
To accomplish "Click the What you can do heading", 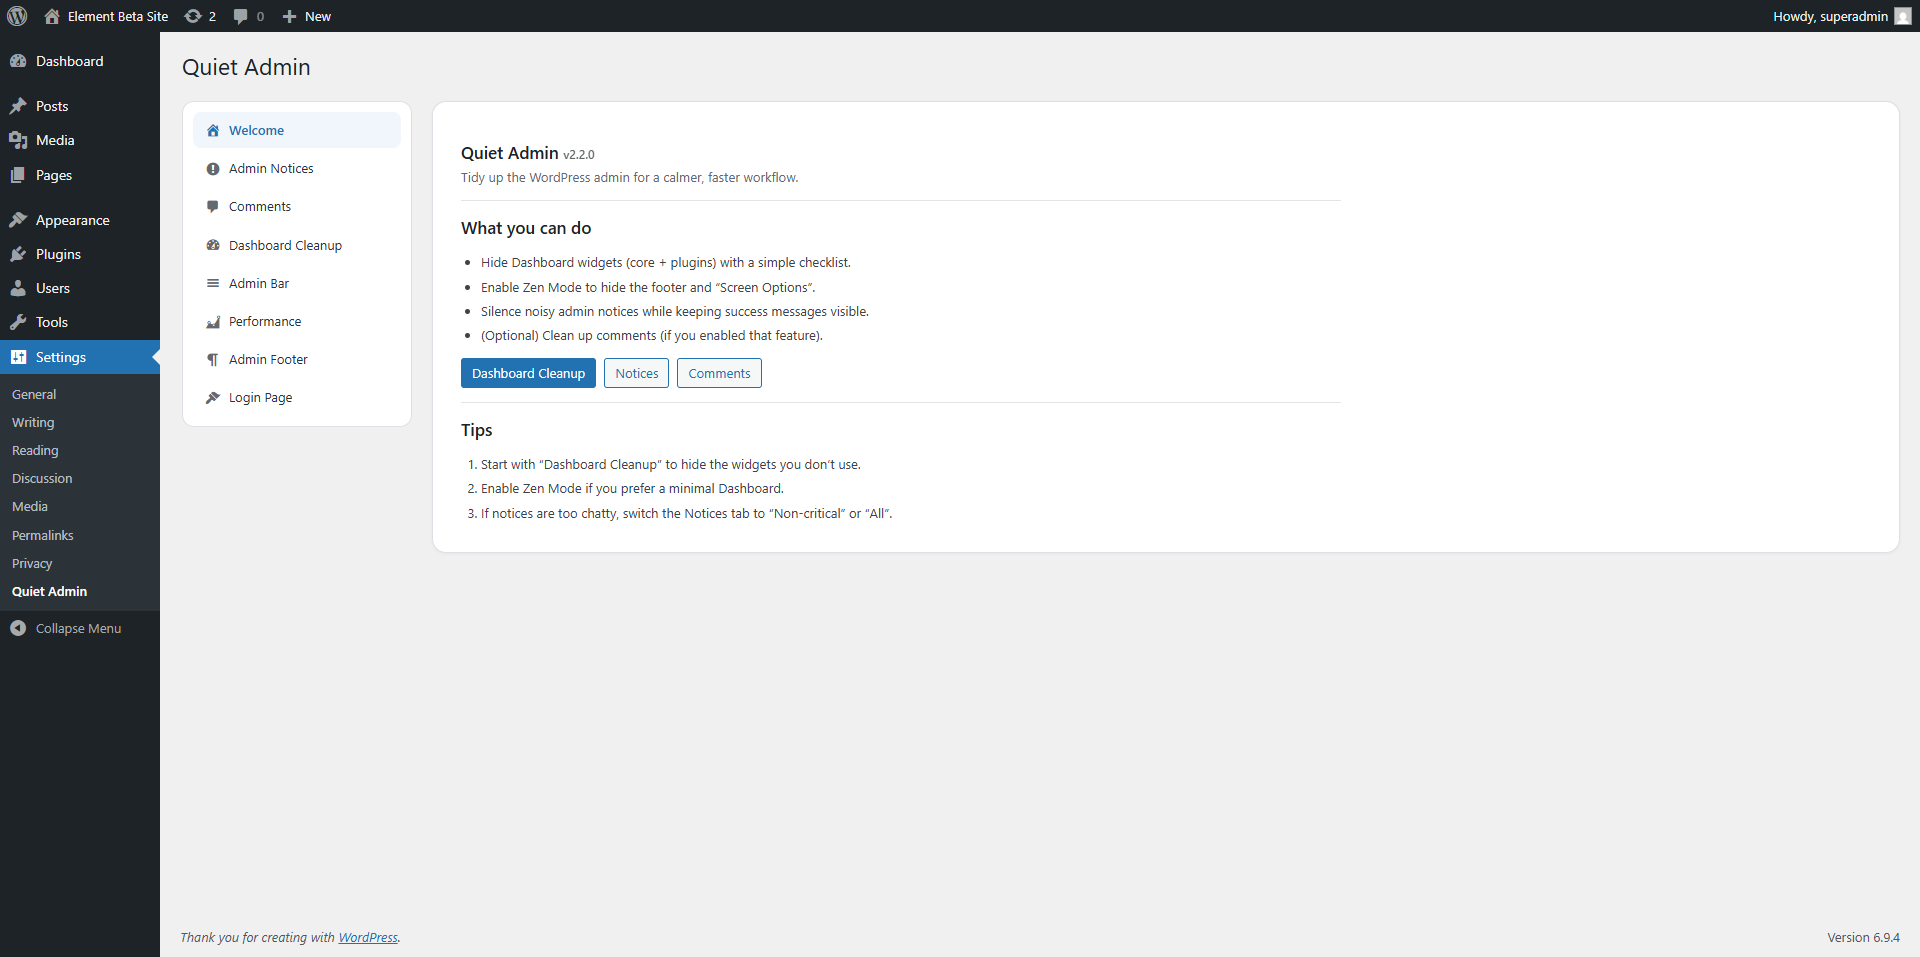I will coord(526,228).
